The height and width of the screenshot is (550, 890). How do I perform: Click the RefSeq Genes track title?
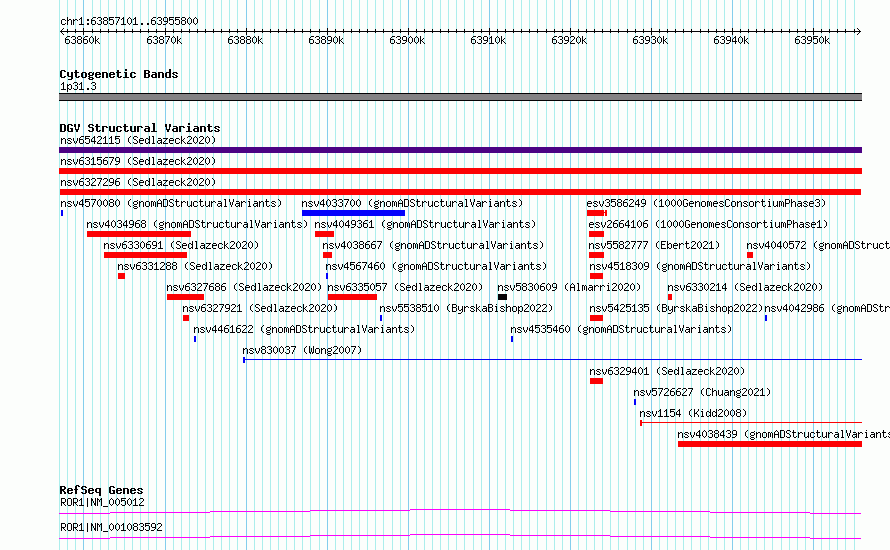click(101, 490)
